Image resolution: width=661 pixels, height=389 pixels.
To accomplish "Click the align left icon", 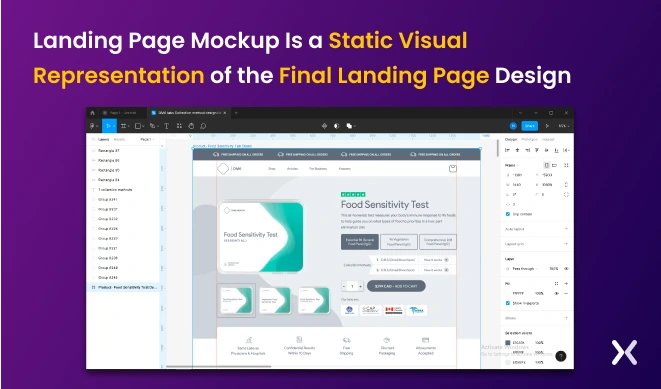I will coord(508,150).
